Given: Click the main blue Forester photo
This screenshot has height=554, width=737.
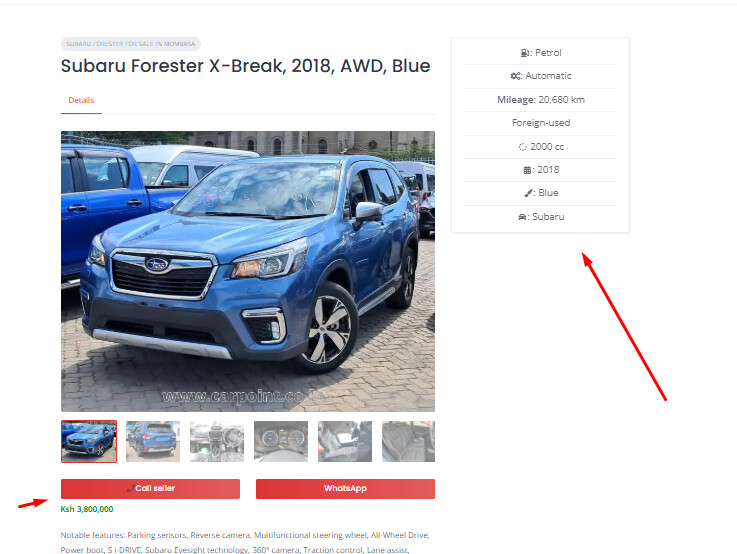Looking at the screenshot, I should pos(248,272).
